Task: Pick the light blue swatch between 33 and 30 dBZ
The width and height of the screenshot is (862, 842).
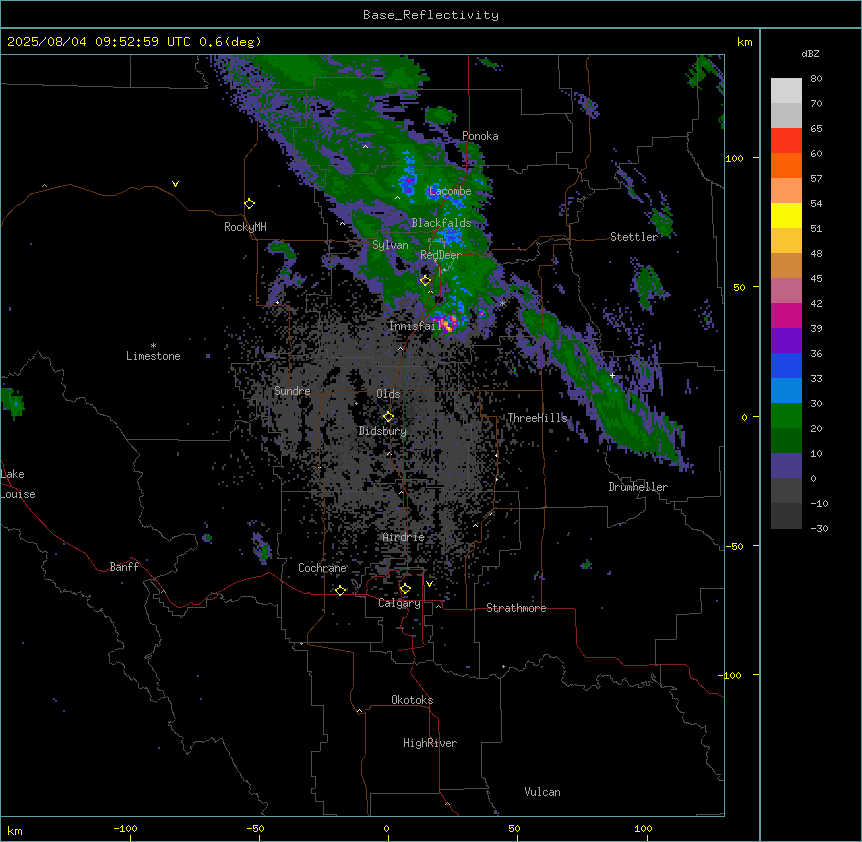Action: coord(786,391)
